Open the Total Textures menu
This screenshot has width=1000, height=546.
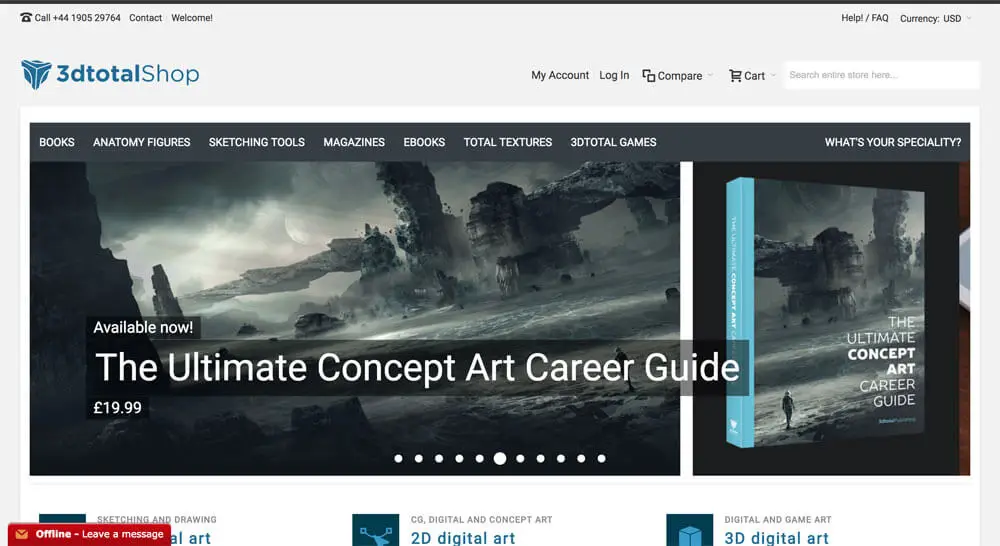tap(508, 142)
